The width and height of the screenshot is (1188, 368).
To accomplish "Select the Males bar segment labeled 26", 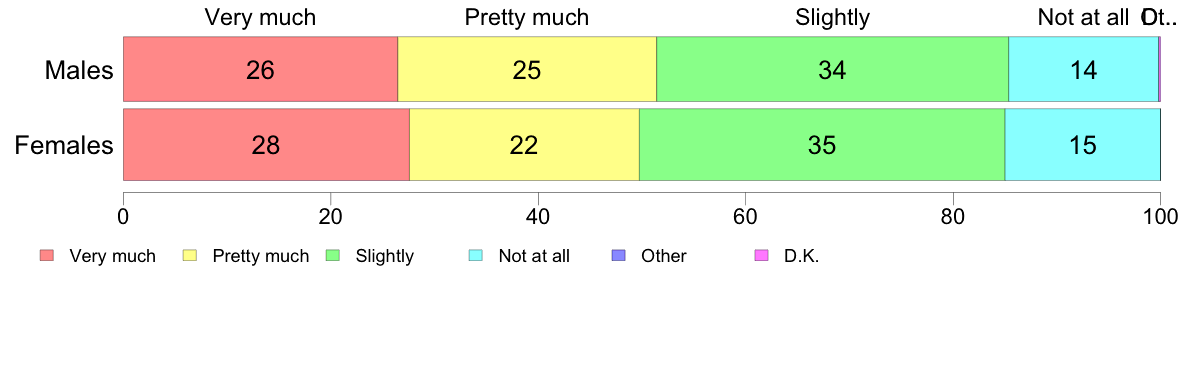I will click(260, 69).
